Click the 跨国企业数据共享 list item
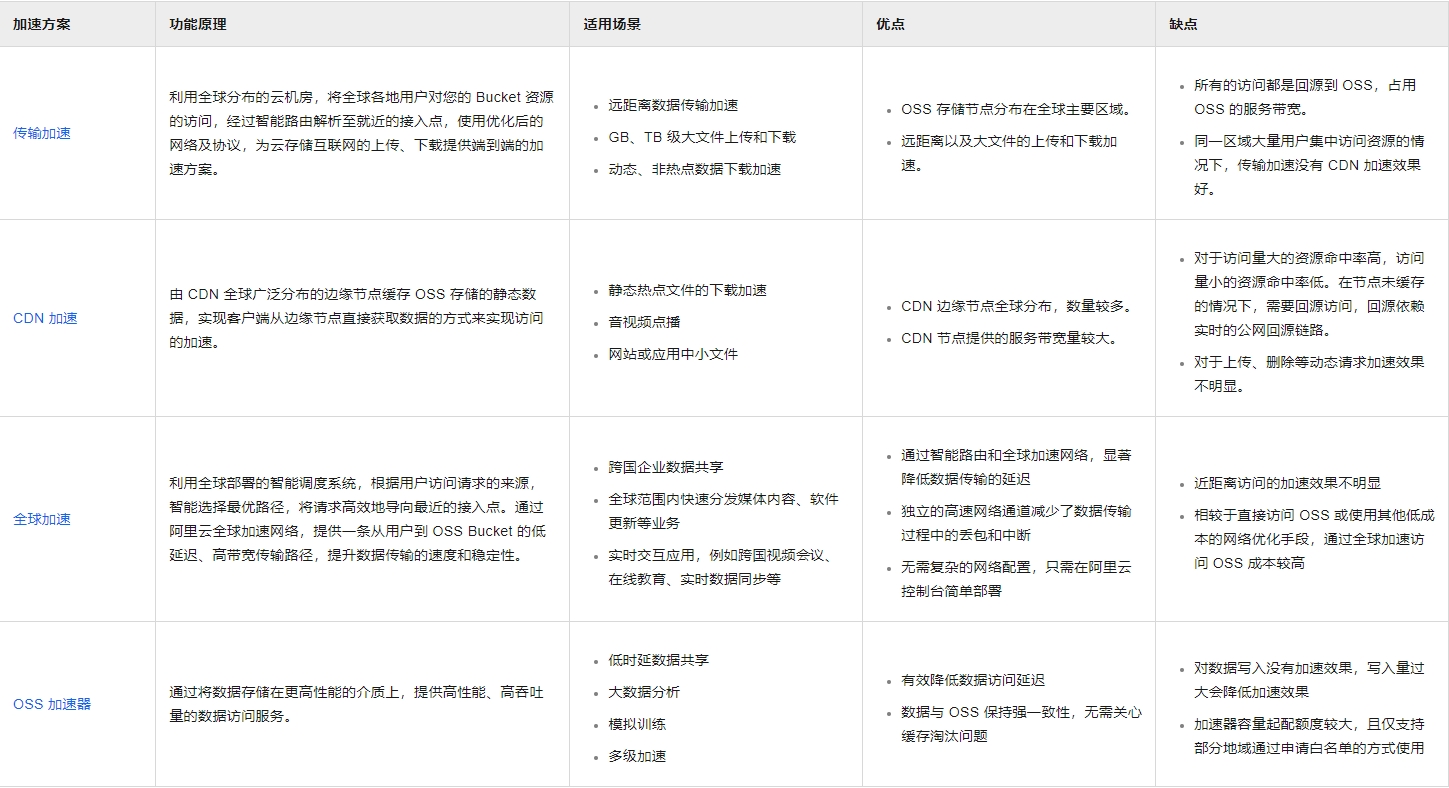 pos(665,467)
